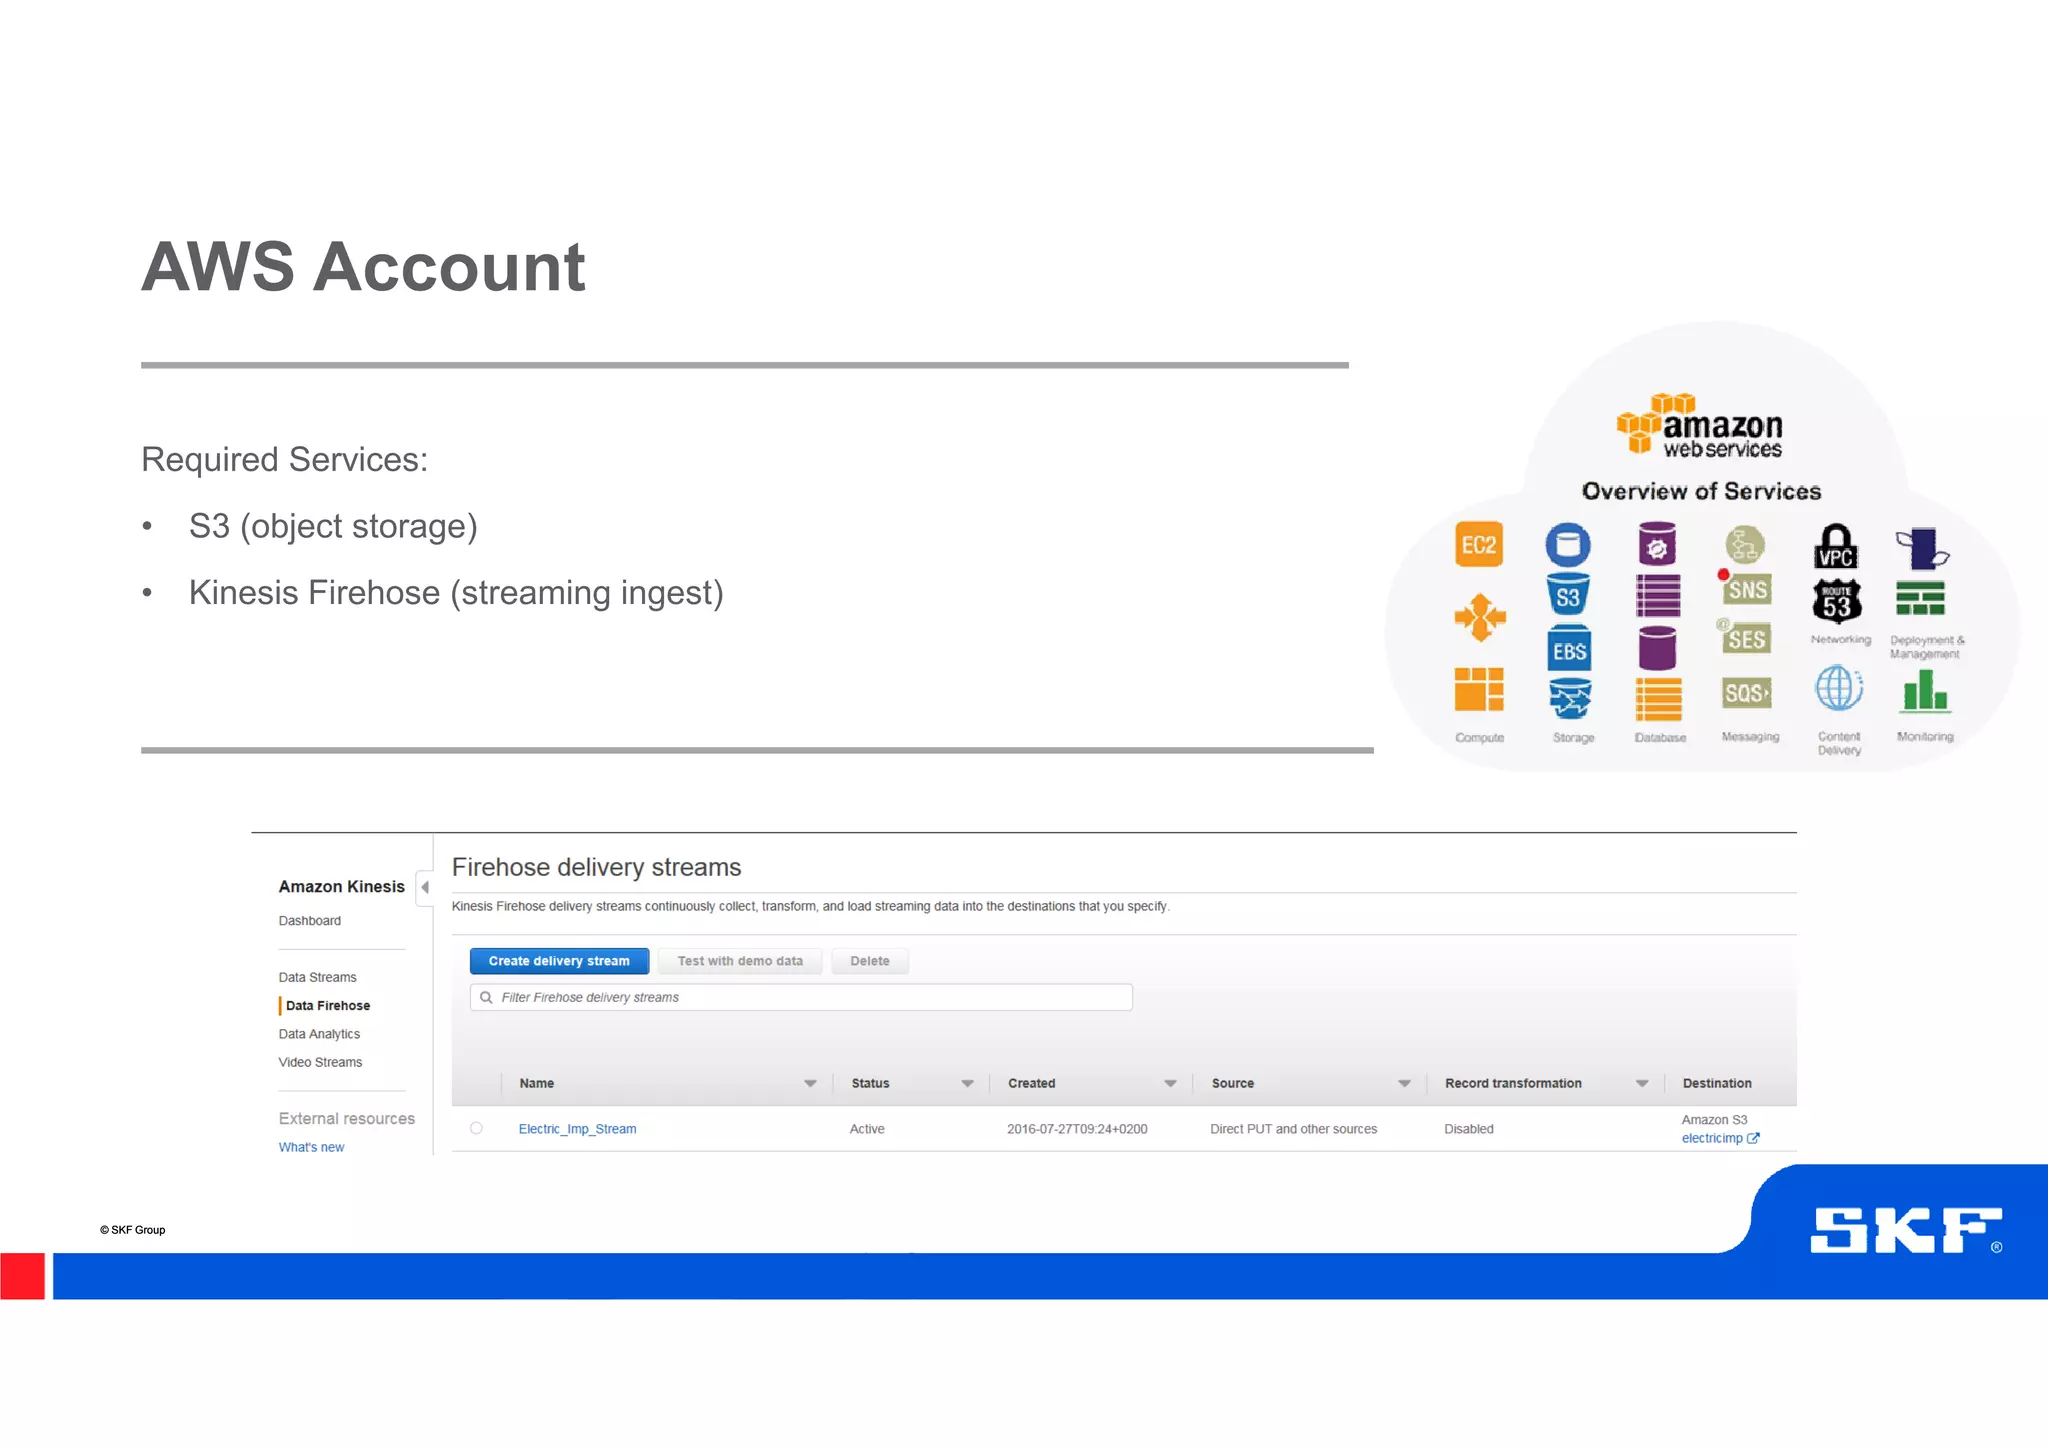Viewport: 2048px width, 1447px height.
Task: Click the 'Firehose delivery streams' page title
Action: [596, 867]
